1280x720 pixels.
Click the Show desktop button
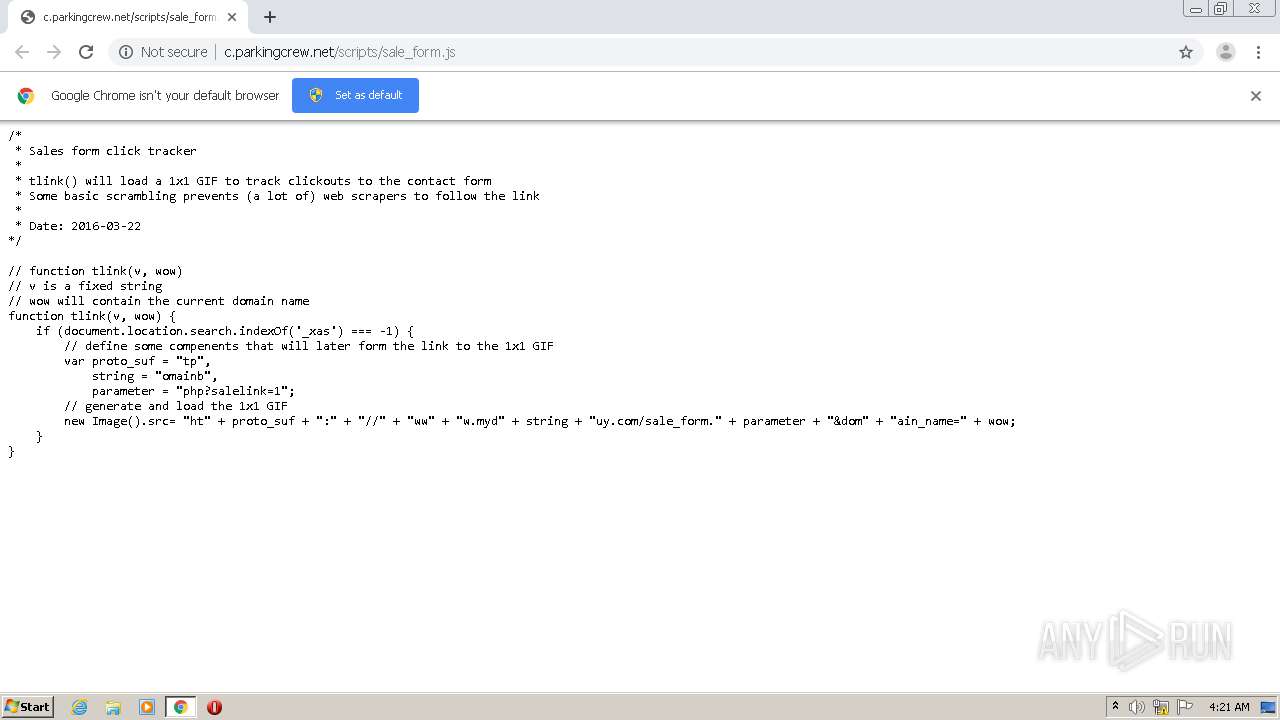[x=1269, y=707]
